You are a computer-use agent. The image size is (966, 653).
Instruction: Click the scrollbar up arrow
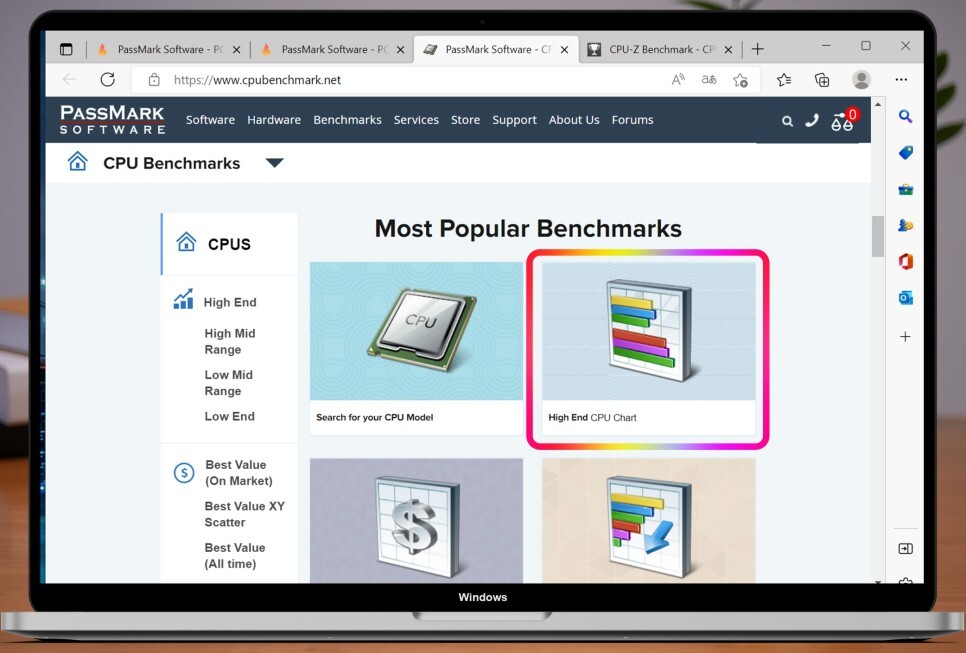pyautogui.click(x=878, y=105)
